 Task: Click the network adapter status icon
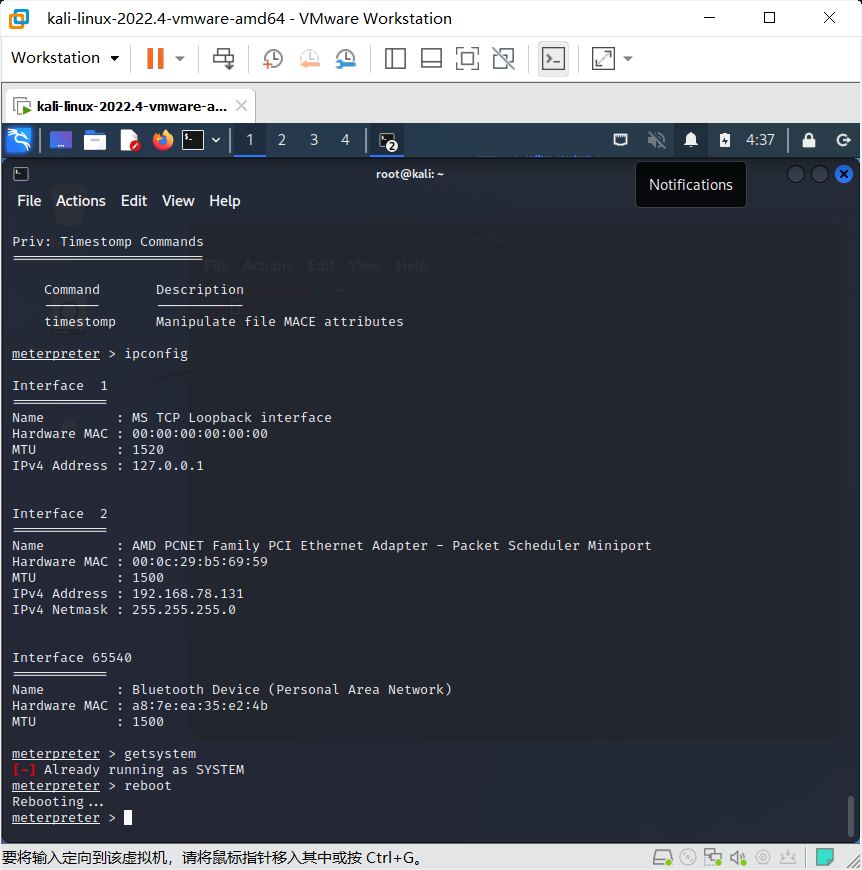coord(713,858)
